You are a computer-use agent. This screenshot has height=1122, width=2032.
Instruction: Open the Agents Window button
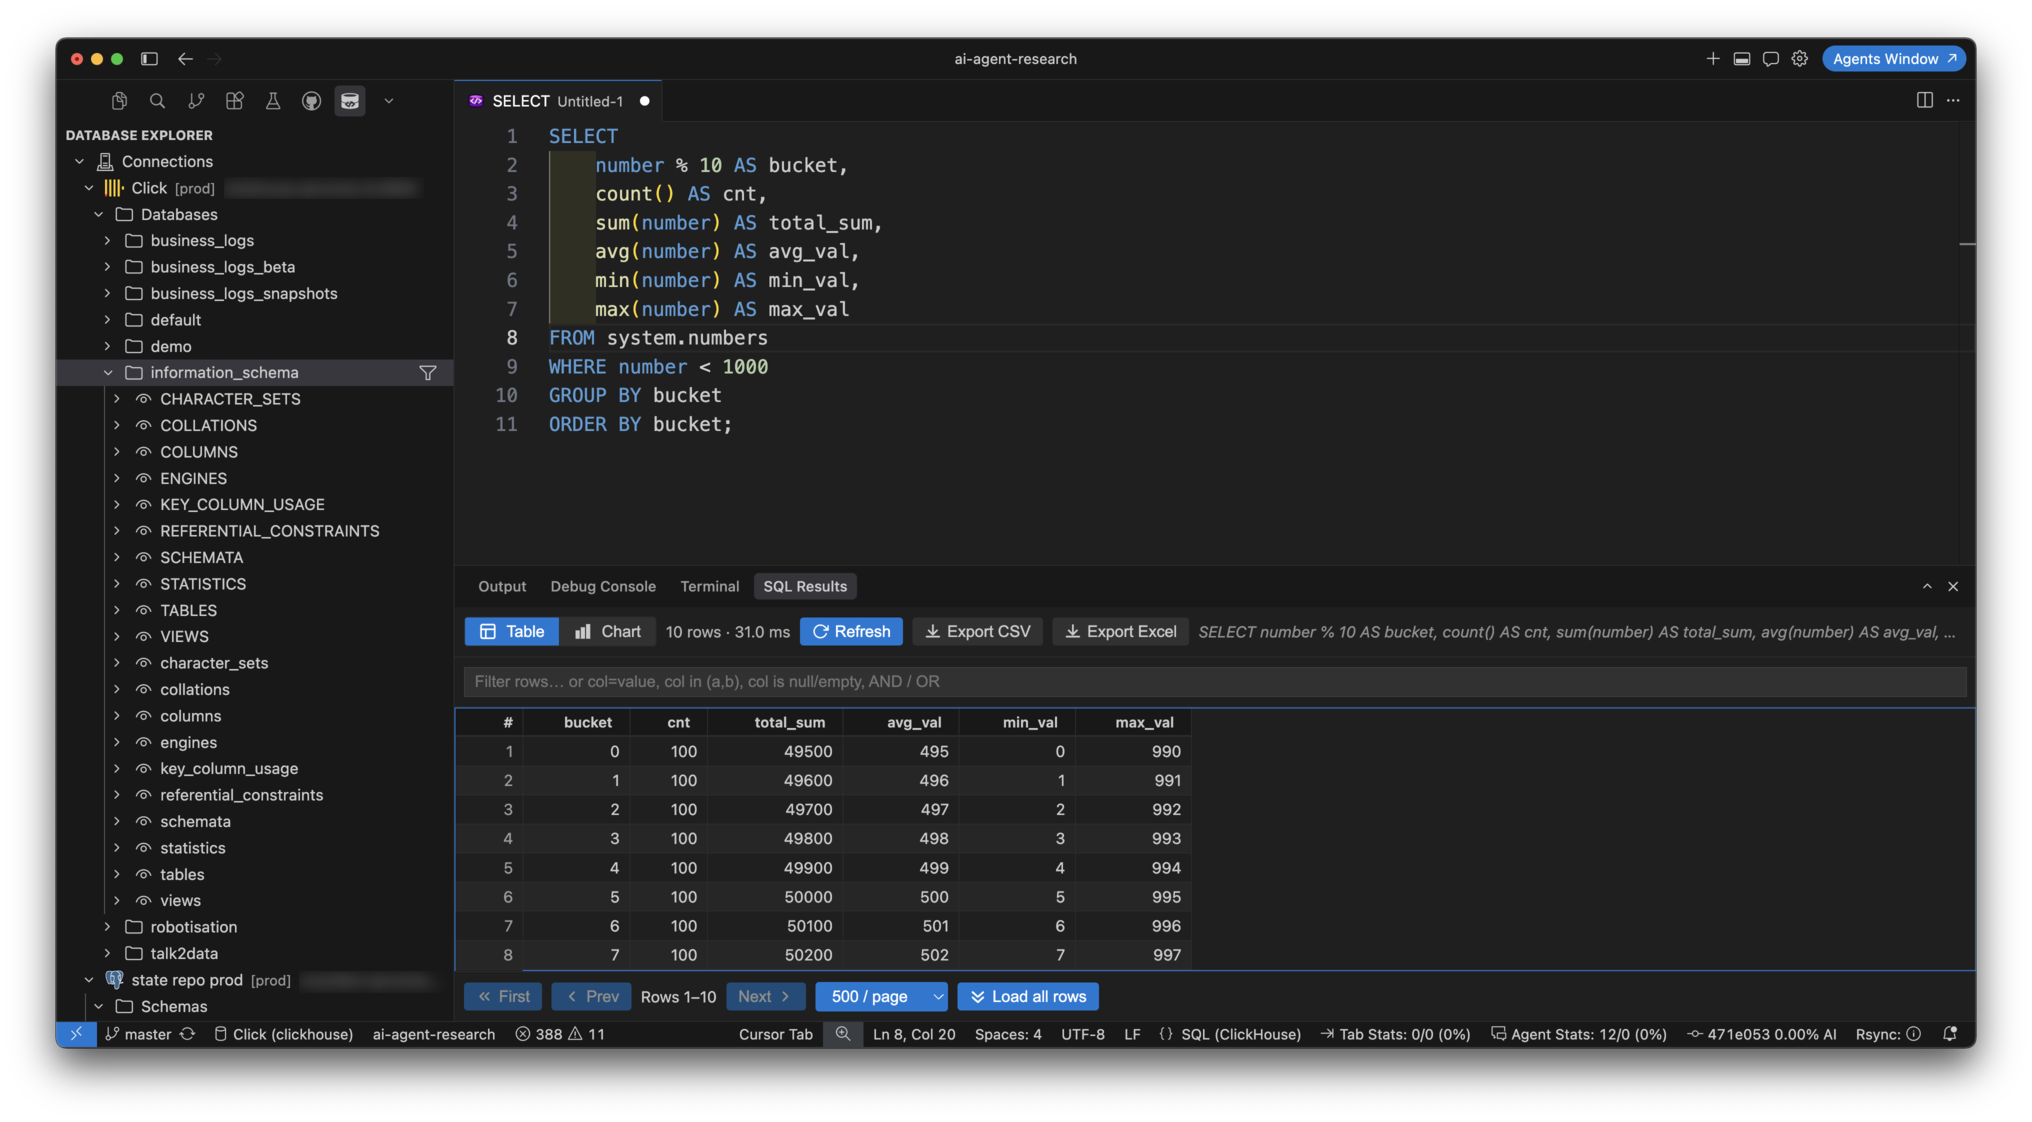[x=1894, y=59]
